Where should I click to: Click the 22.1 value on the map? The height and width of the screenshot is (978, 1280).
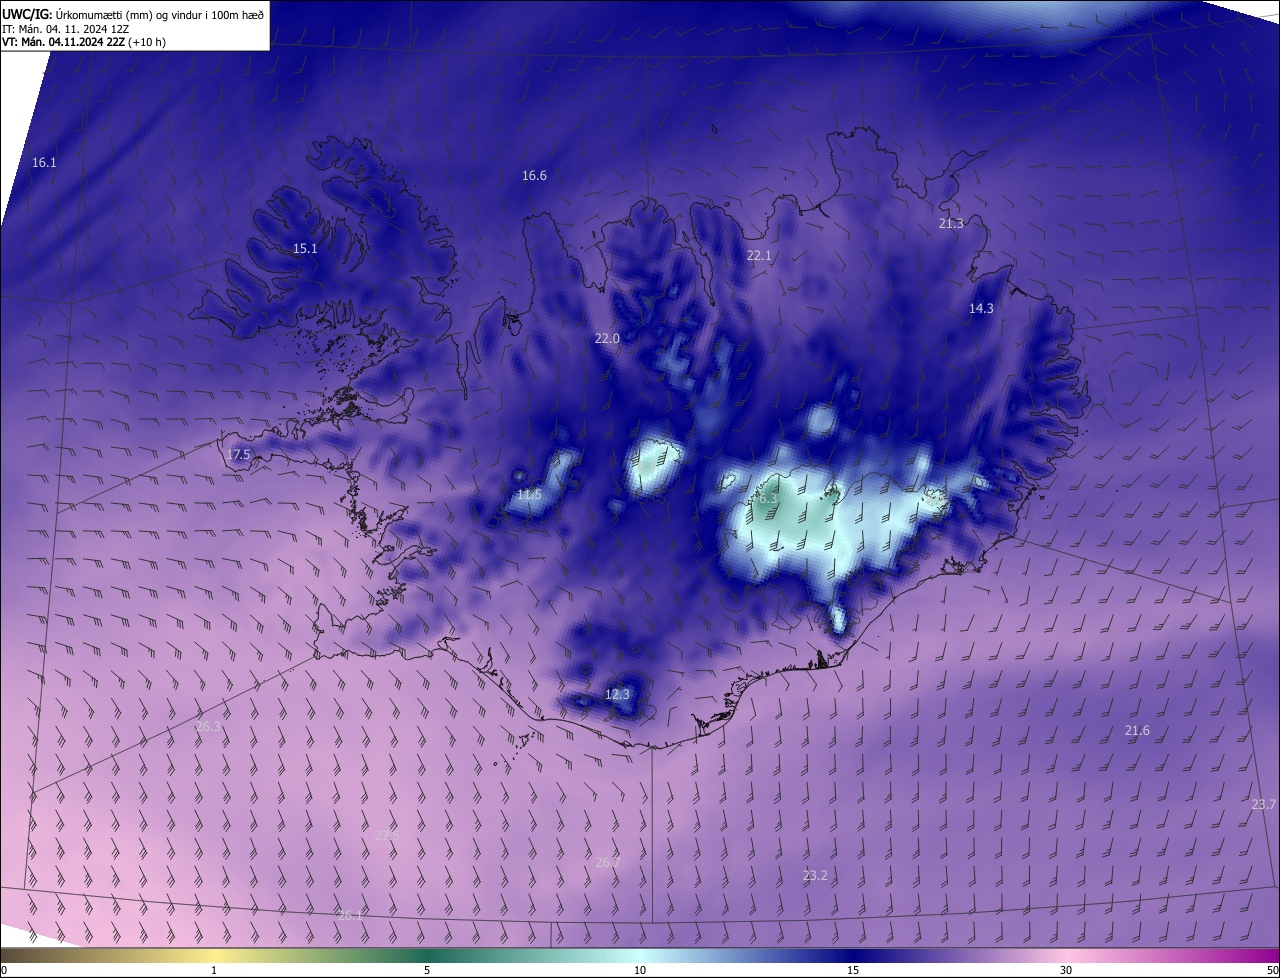point(759,256)
